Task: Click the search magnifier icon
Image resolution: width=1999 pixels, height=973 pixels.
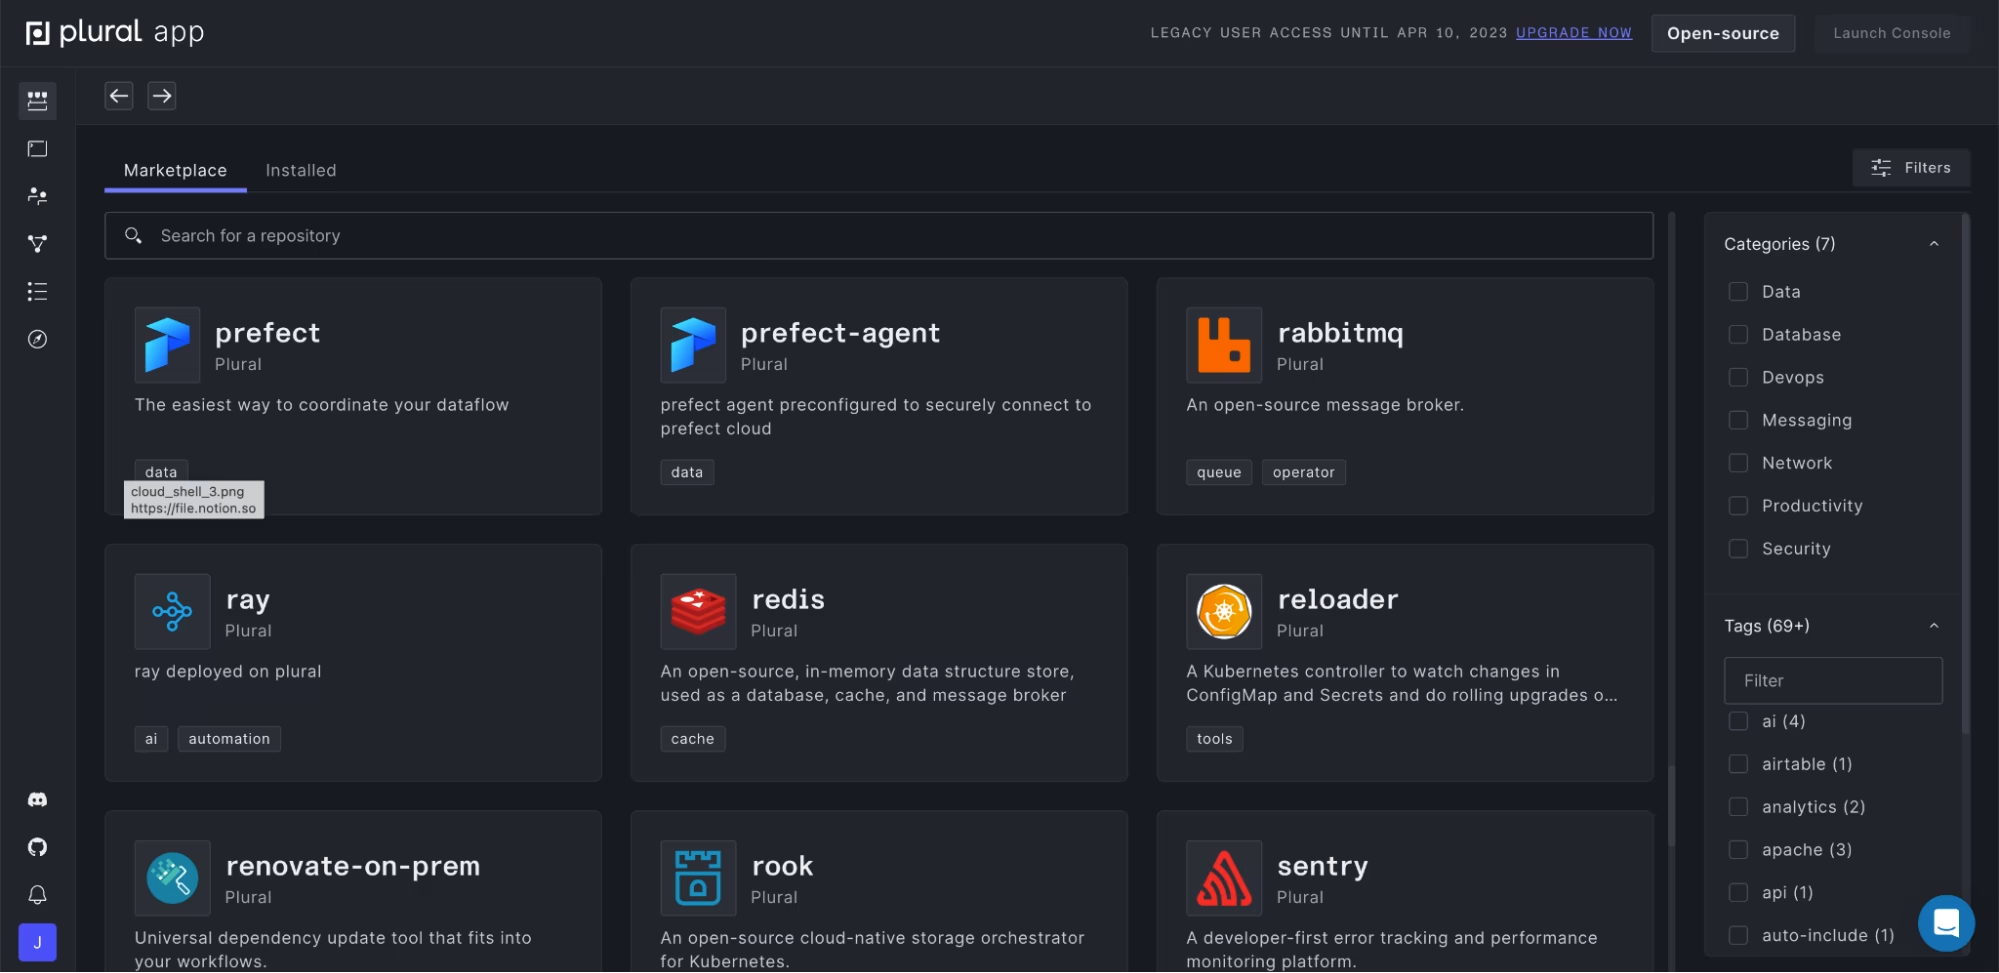Action: [133, 236]
